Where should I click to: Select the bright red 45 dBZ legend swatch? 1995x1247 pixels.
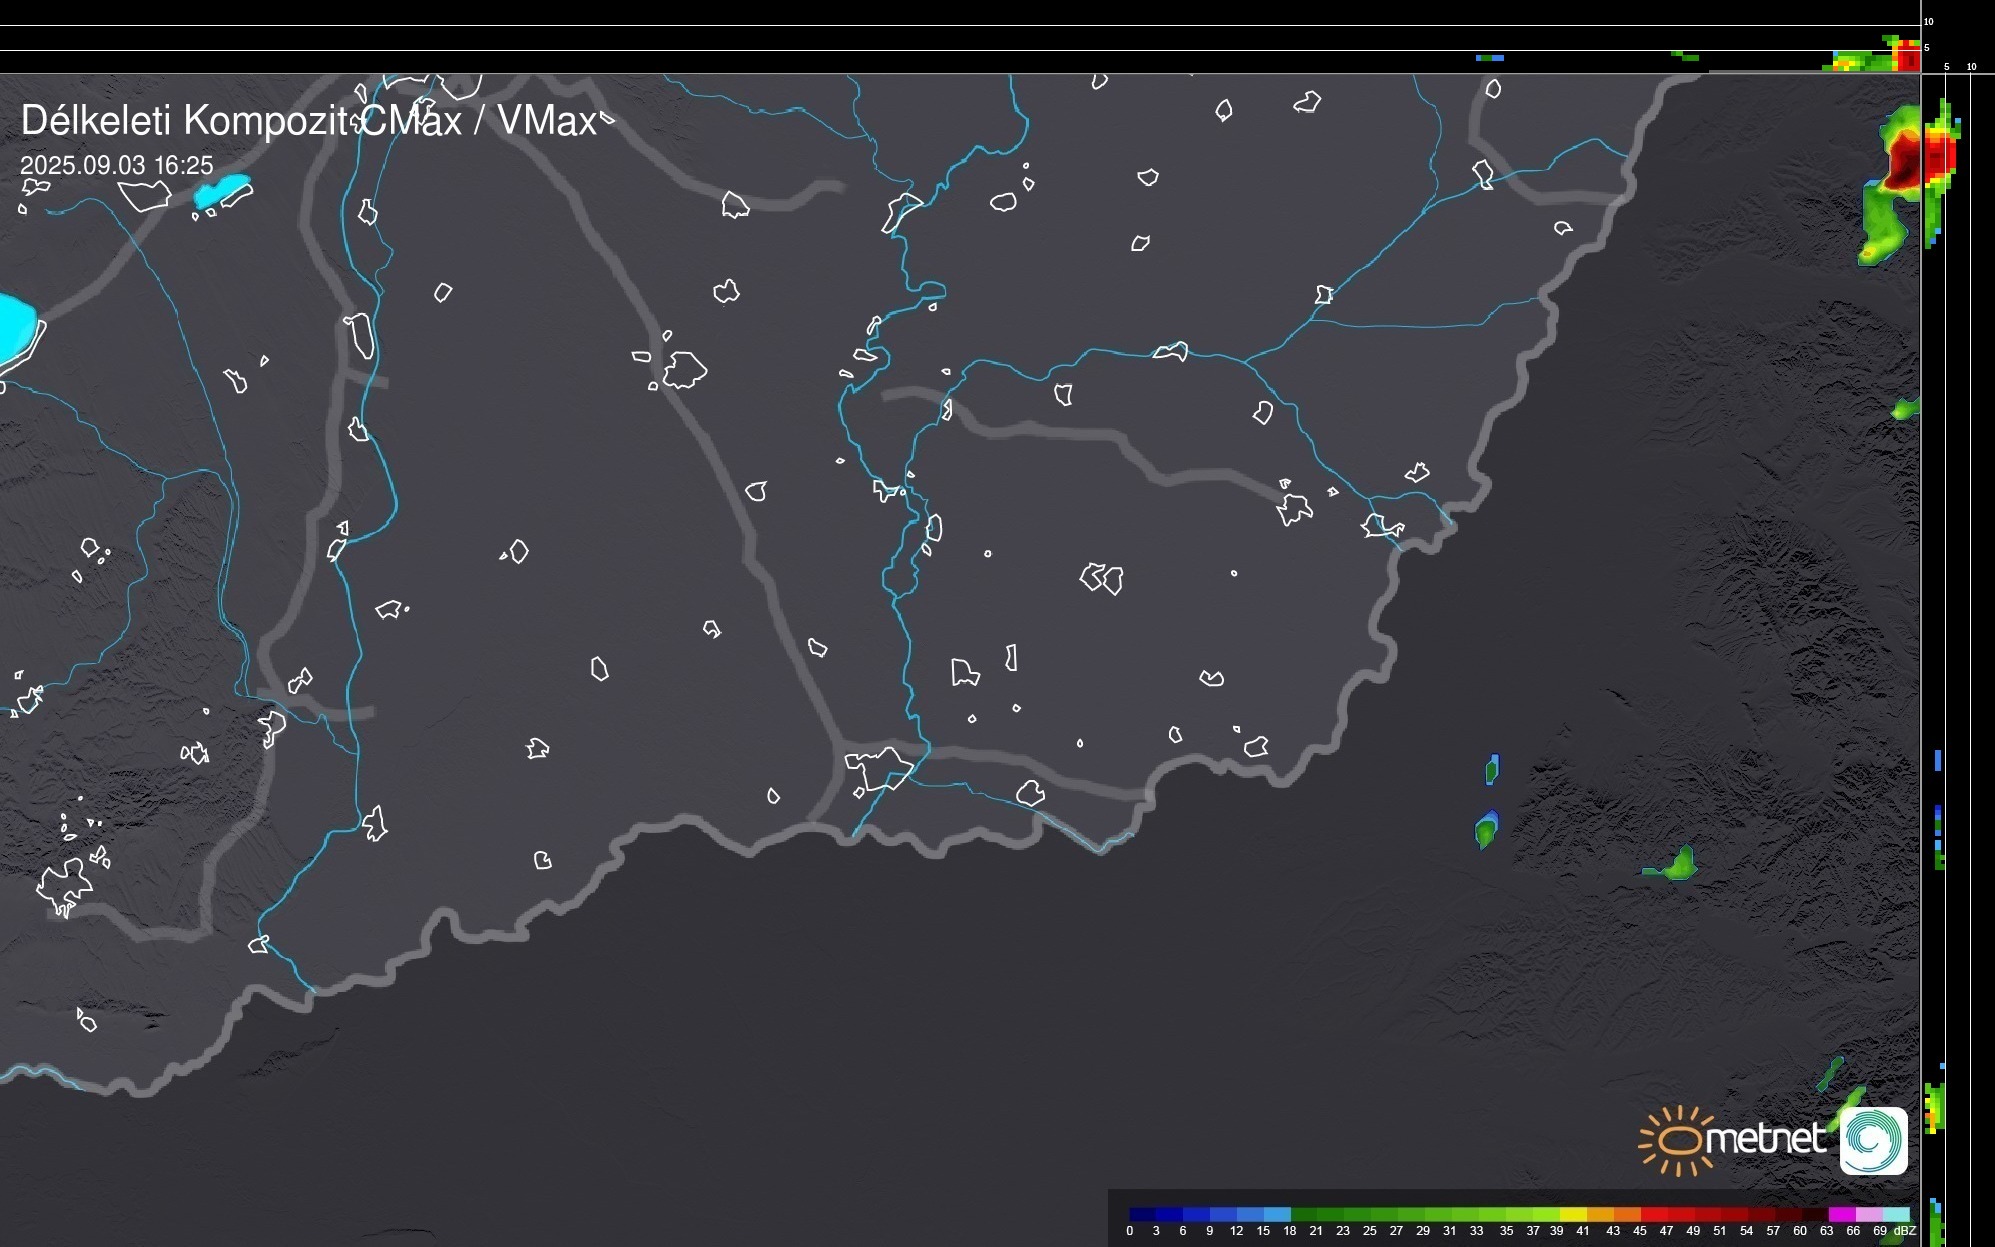1653,1214
